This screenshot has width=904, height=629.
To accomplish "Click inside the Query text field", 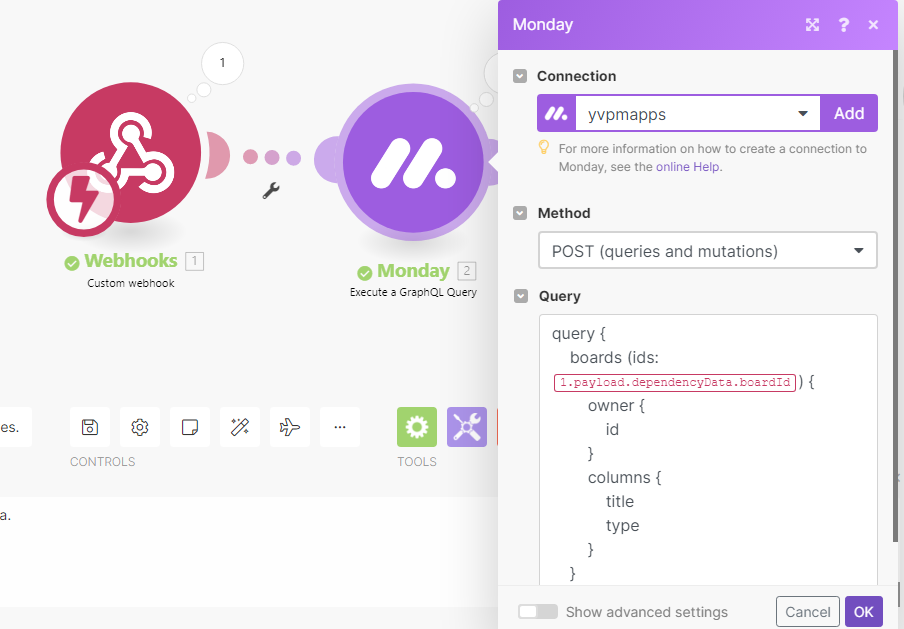I will (x=708, y=450).
